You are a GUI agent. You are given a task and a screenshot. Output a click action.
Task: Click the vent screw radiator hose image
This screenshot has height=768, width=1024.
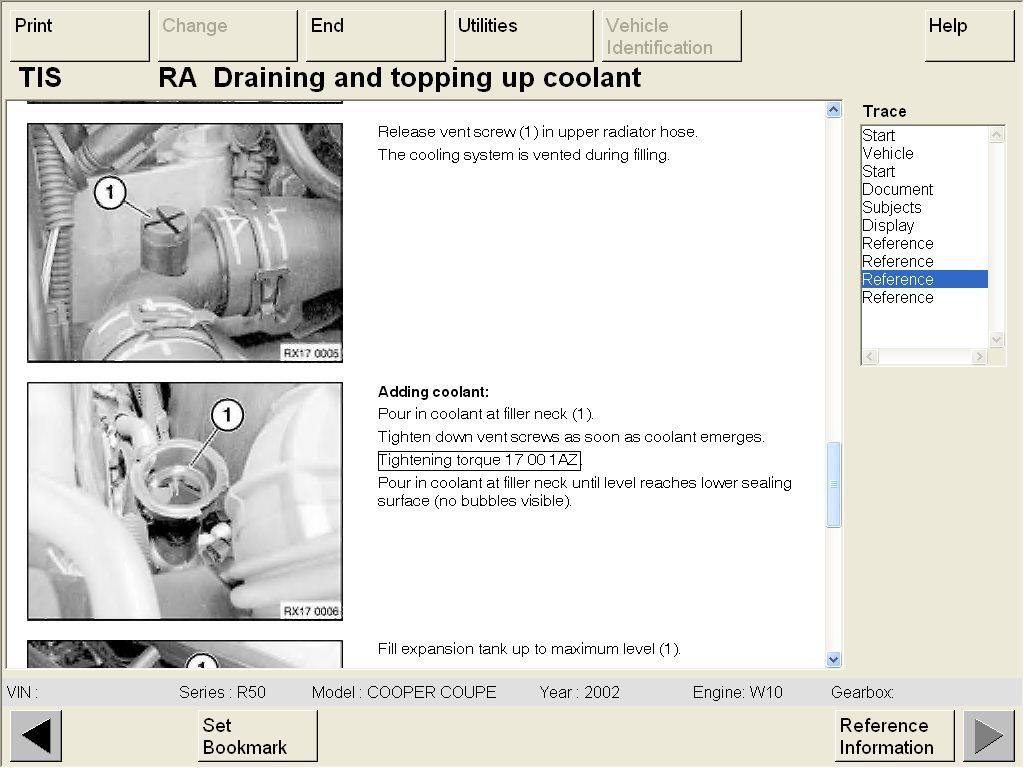point(185,242)
